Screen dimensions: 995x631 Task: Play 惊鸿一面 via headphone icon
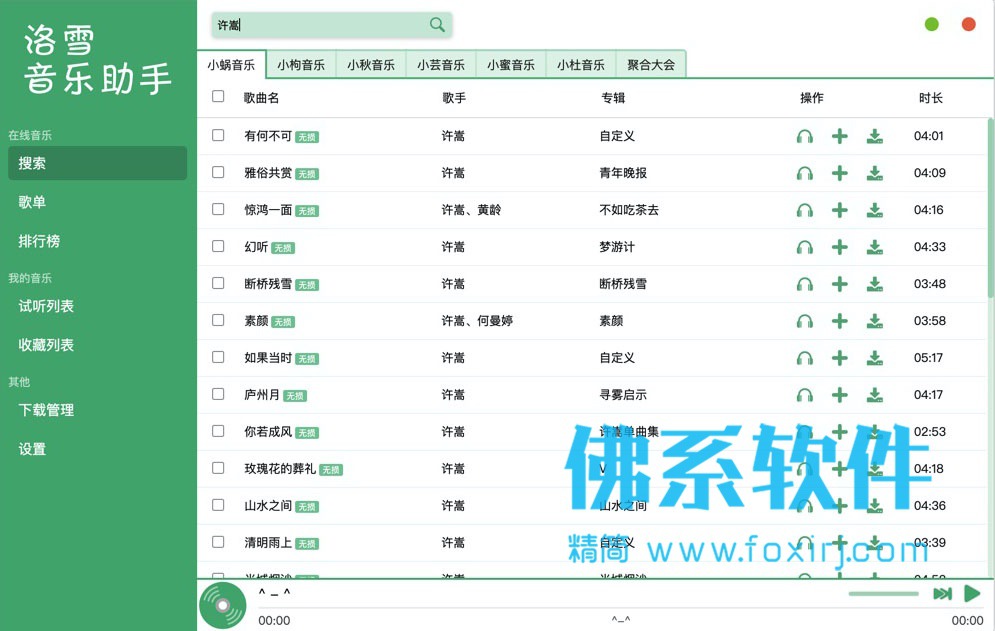805,210
